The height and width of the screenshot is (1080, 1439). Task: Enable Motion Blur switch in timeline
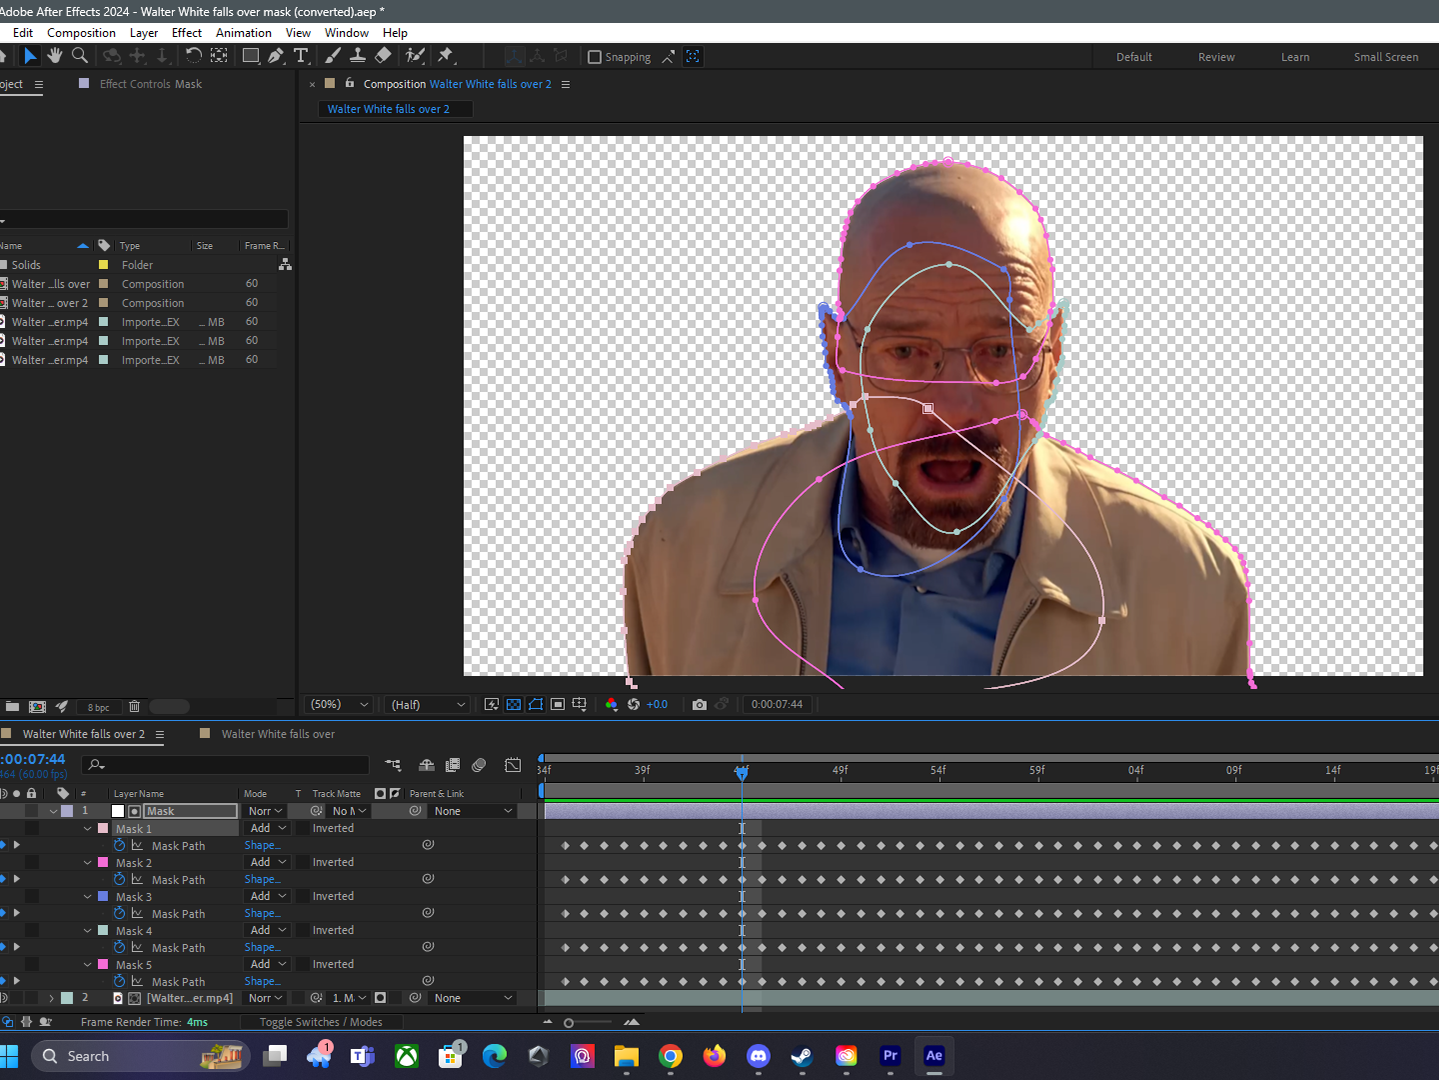pyautogui.click(x=479, y=765)
